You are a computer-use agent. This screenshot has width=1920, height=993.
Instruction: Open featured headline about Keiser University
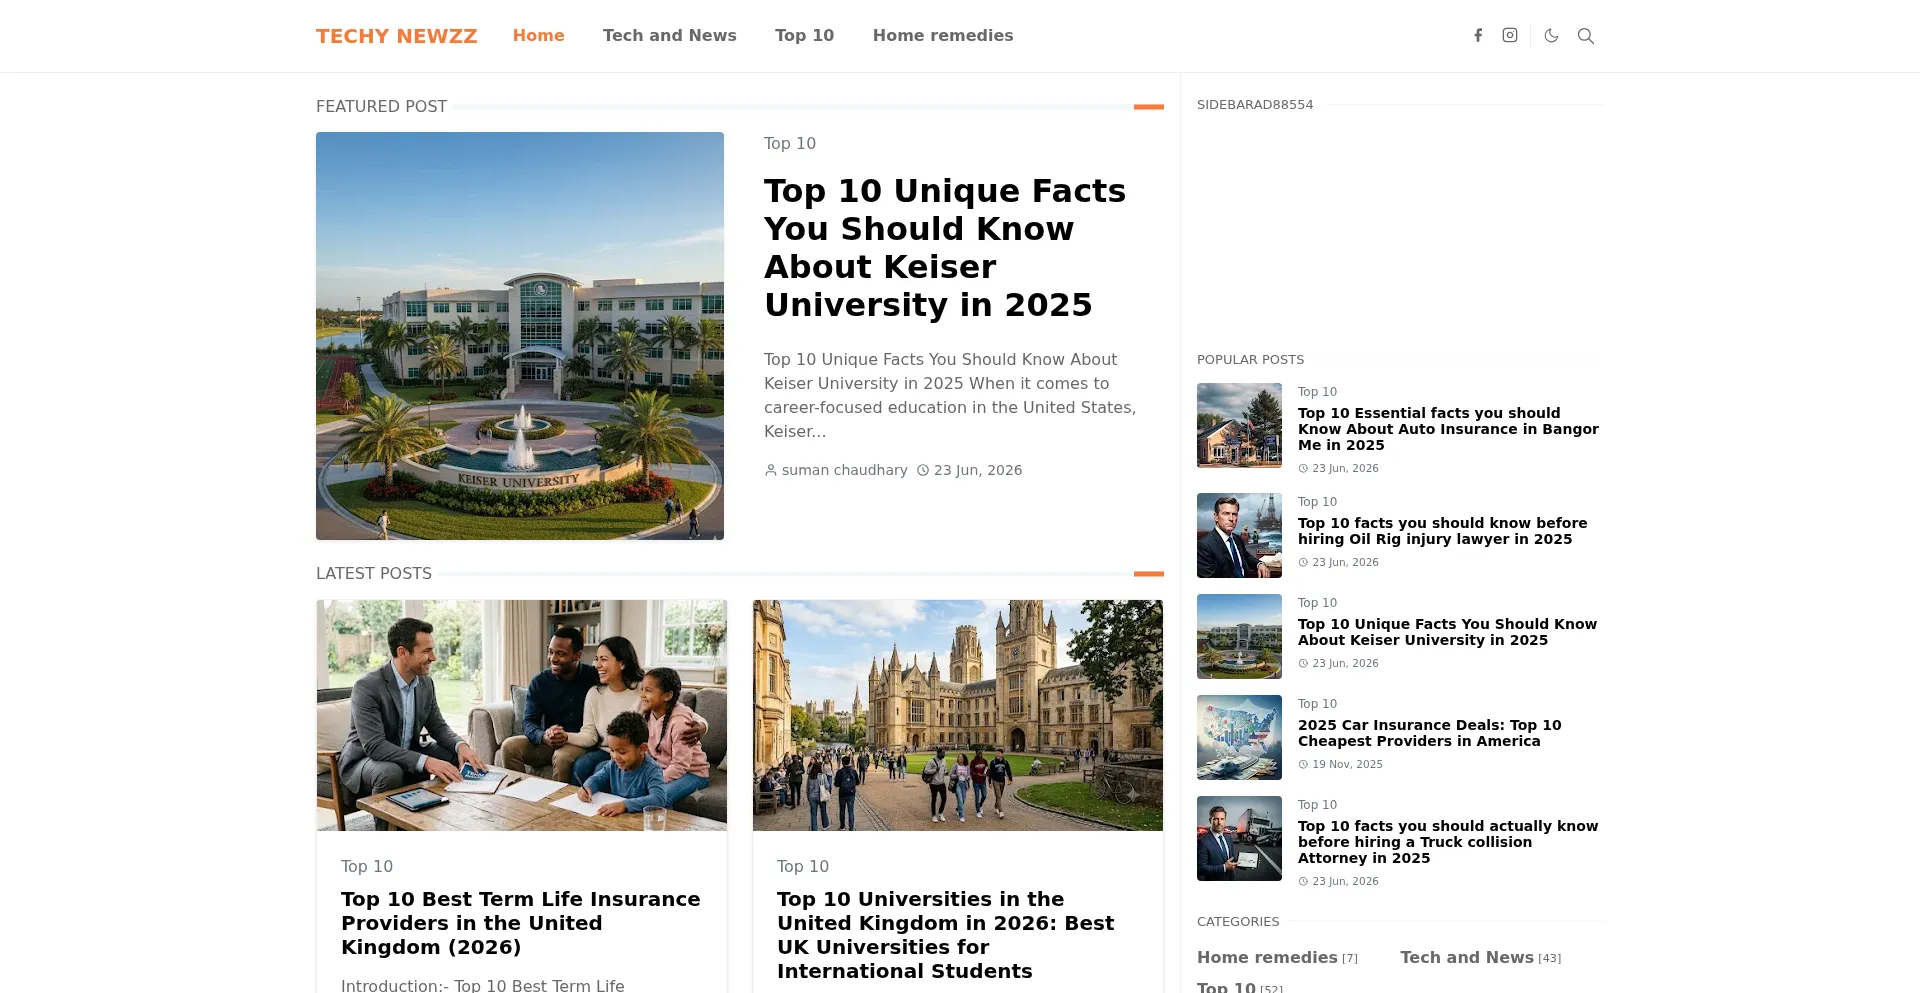pos(945,248)
